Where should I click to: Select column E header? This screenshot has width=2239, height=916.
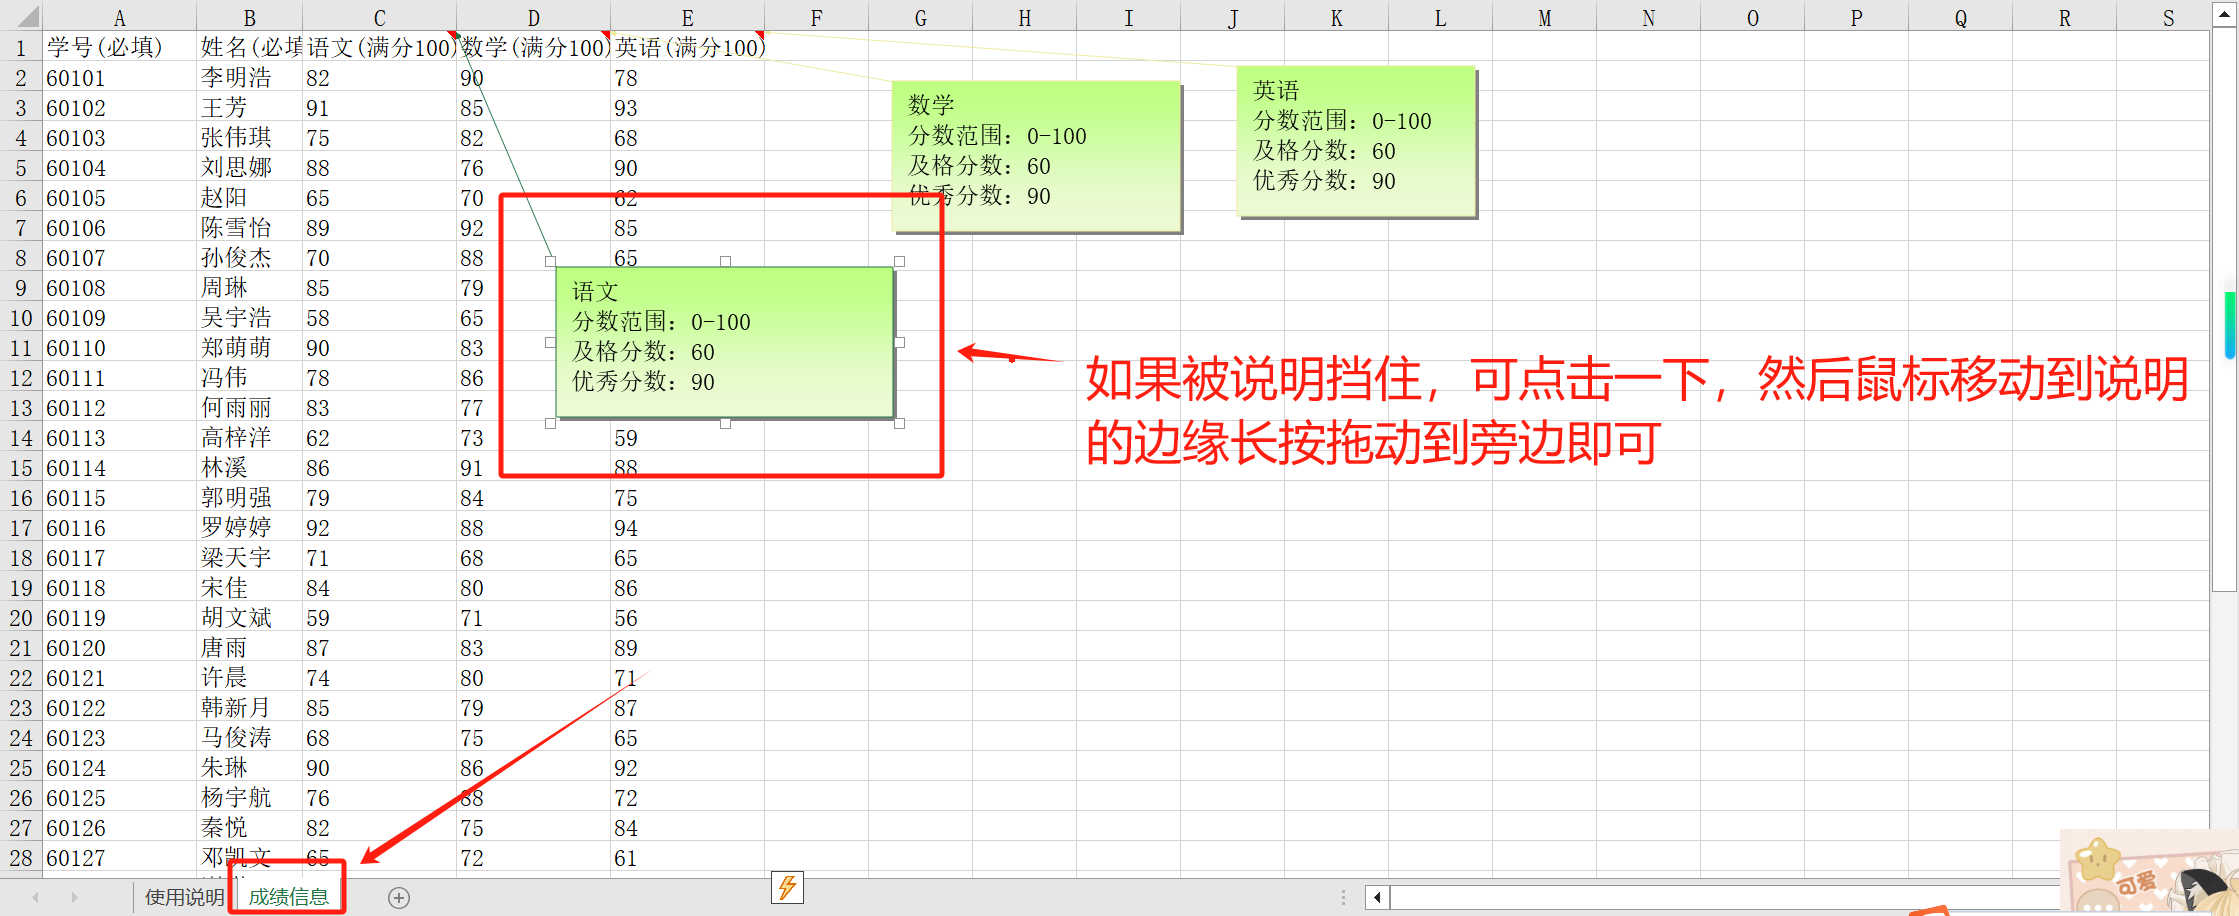coord(687,17)
